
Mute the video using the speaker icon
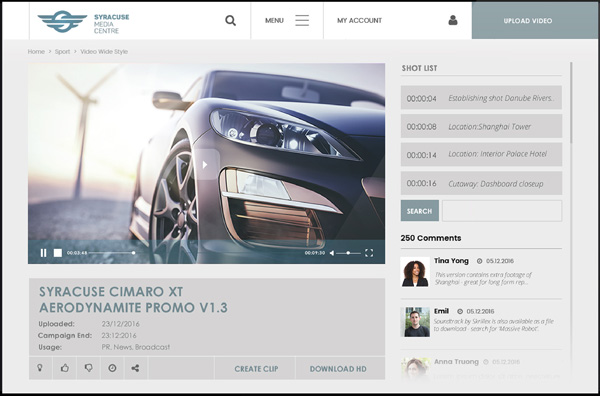coord(332,253)
